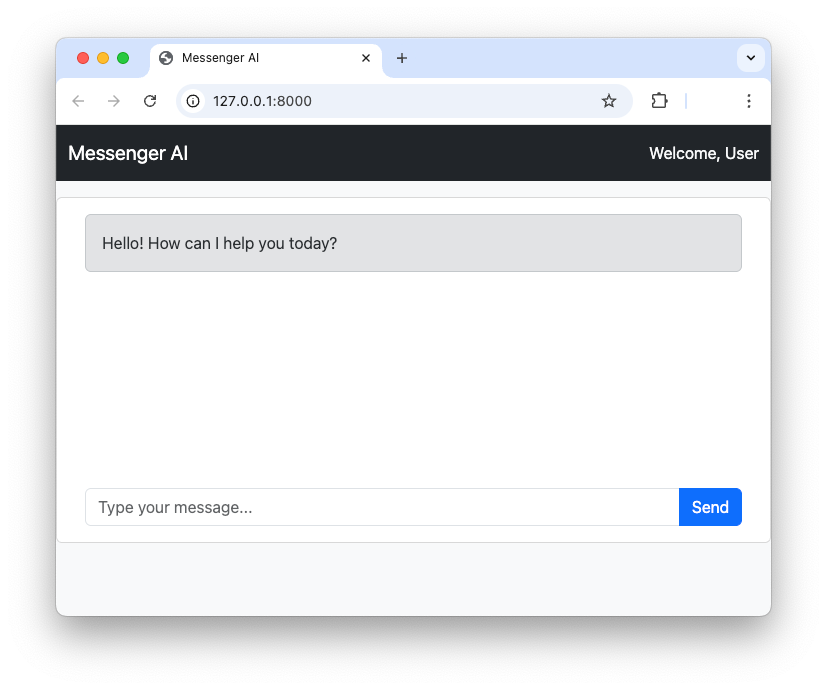
Task: Select the greeting message bubble
Action: 413,243
